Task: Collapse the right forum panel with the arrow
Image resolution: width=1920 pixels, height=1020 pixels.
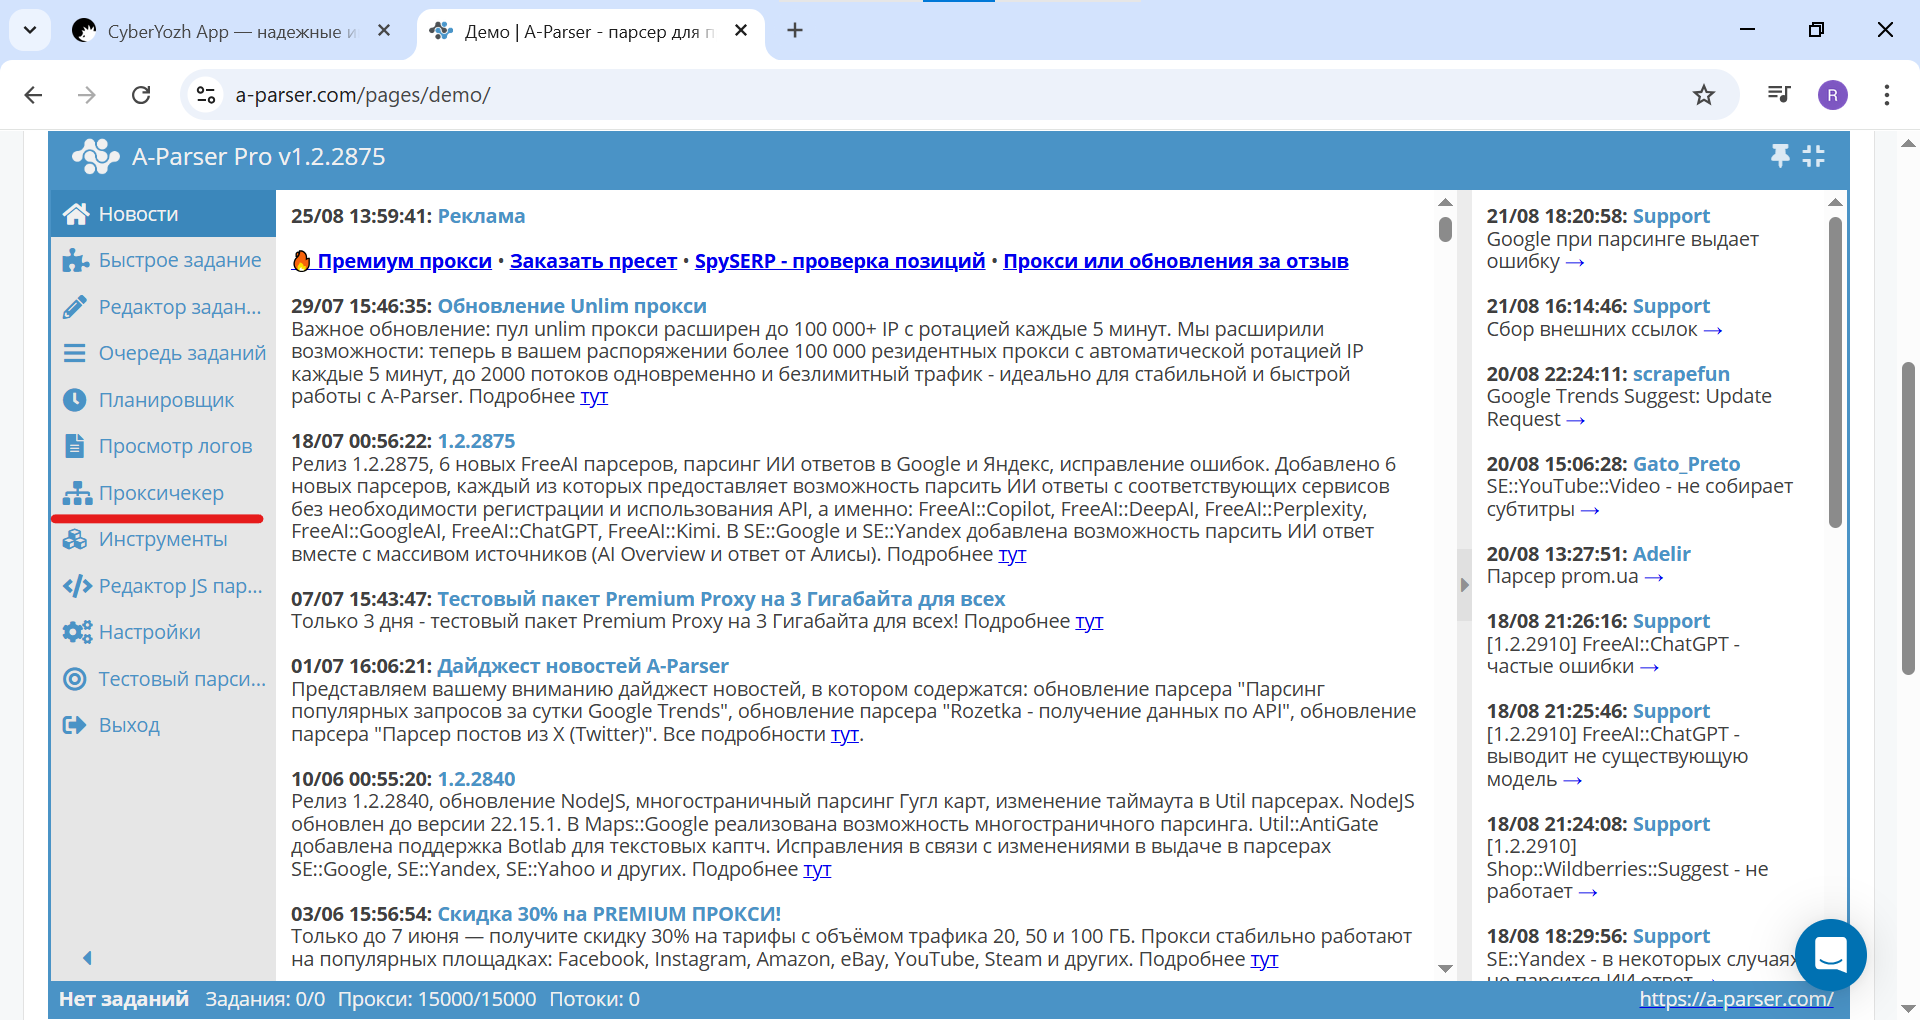Action: click(1464, 585)
